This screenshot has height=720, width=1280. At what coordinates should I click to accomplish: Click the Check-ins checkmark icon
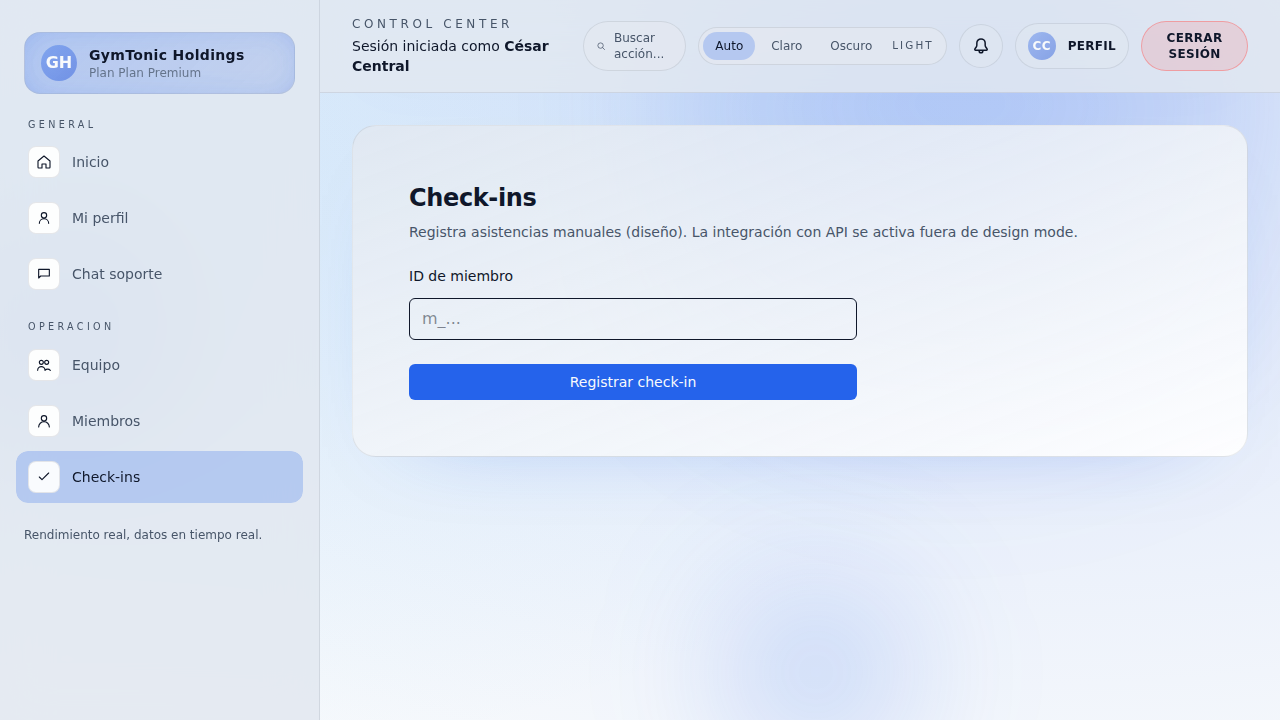44,477
